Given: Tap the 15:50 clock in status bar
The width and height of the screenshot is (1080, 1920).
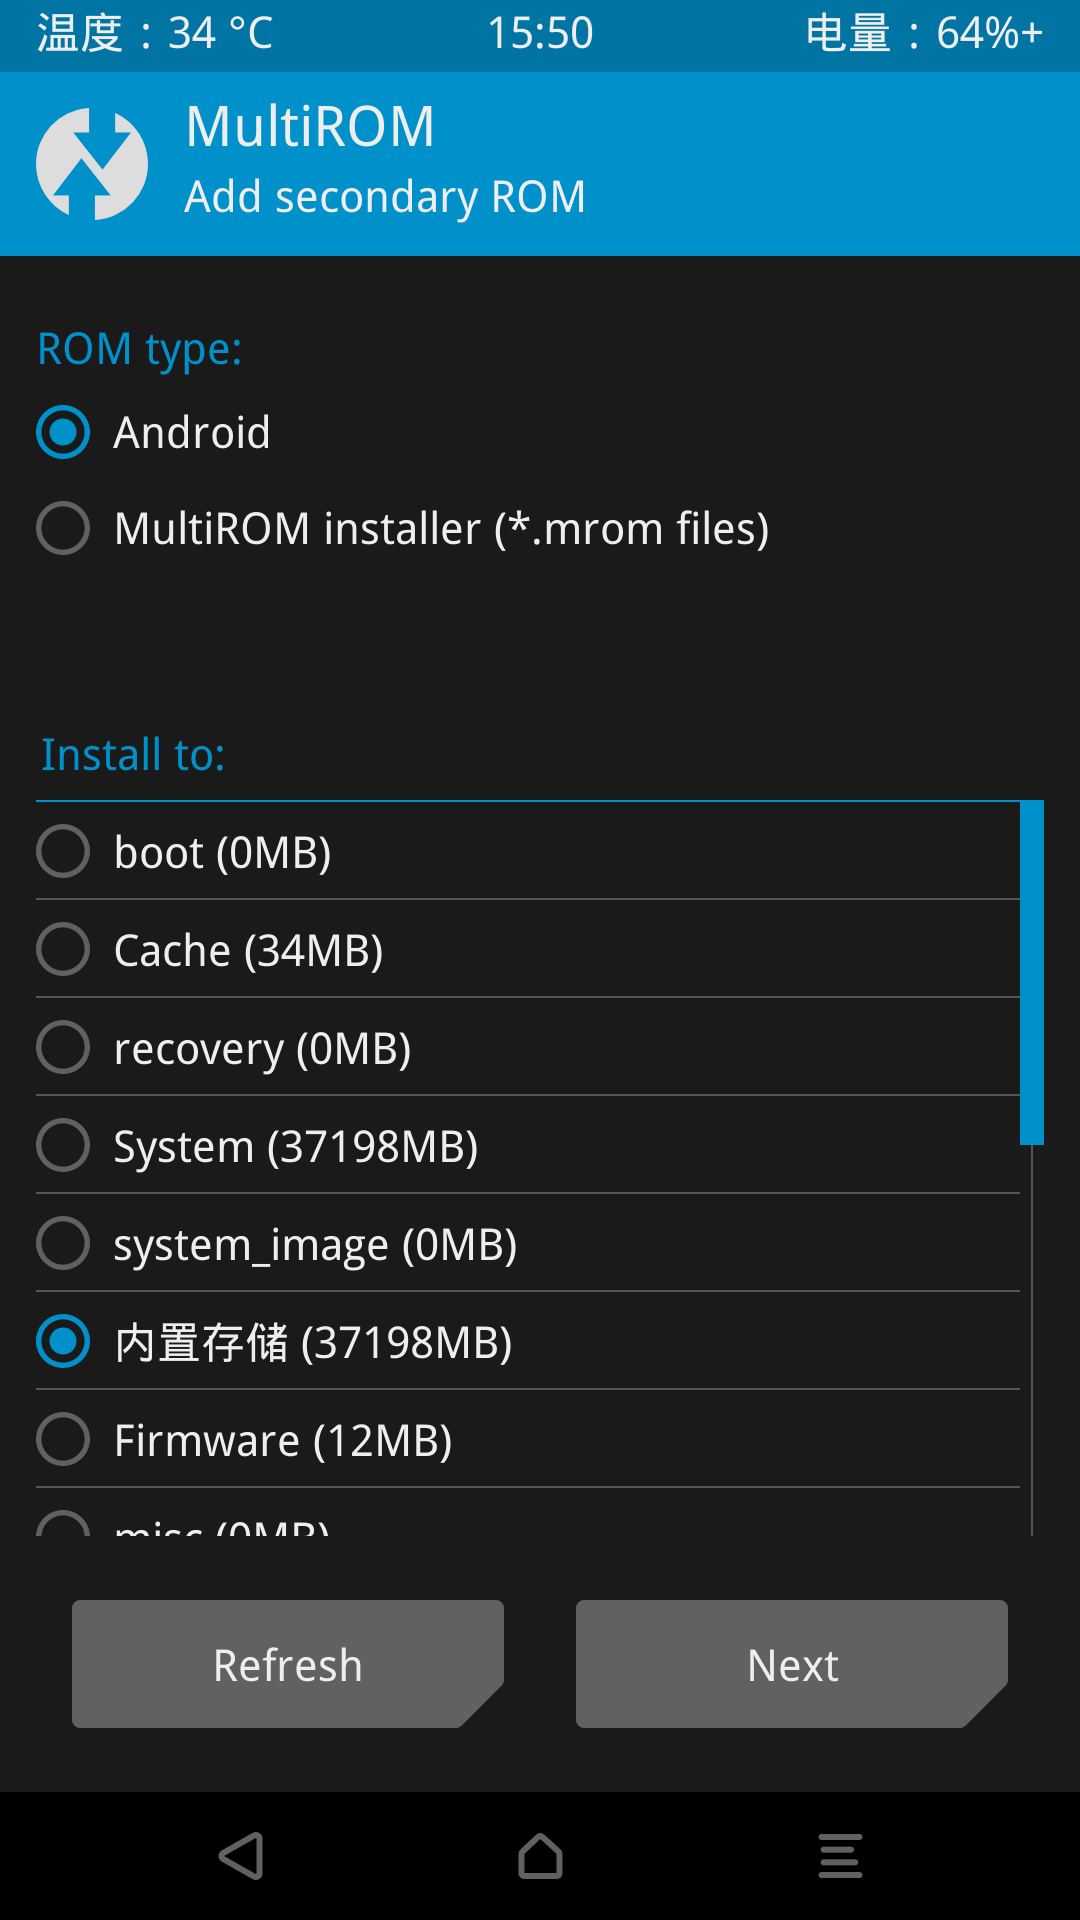Looking at the screenshot, I should pos(540,33).
